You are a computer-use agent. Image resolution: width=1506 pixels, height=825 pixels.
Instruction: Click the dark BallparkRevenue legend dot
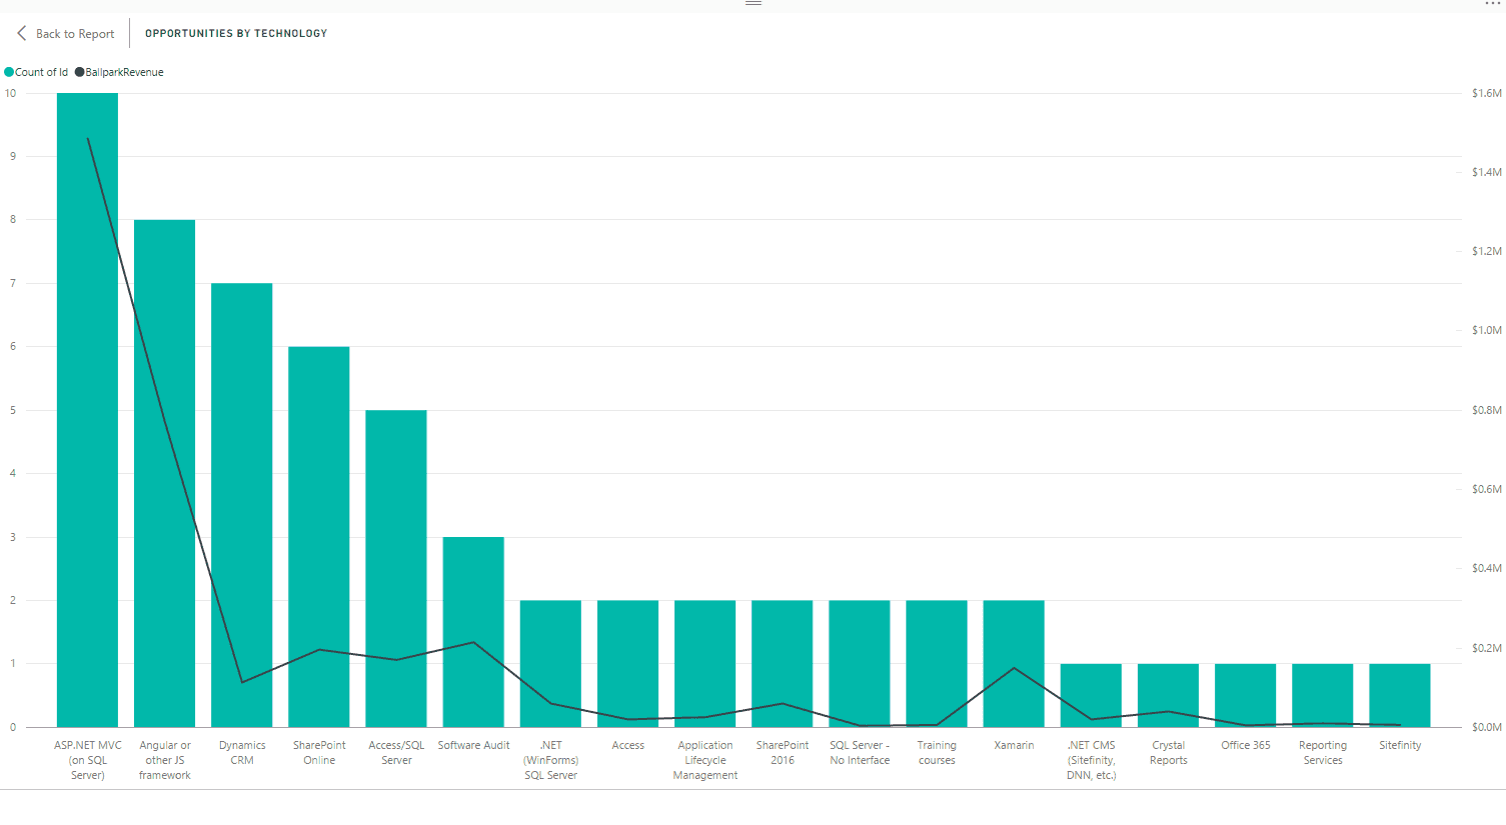pos(80,72)
